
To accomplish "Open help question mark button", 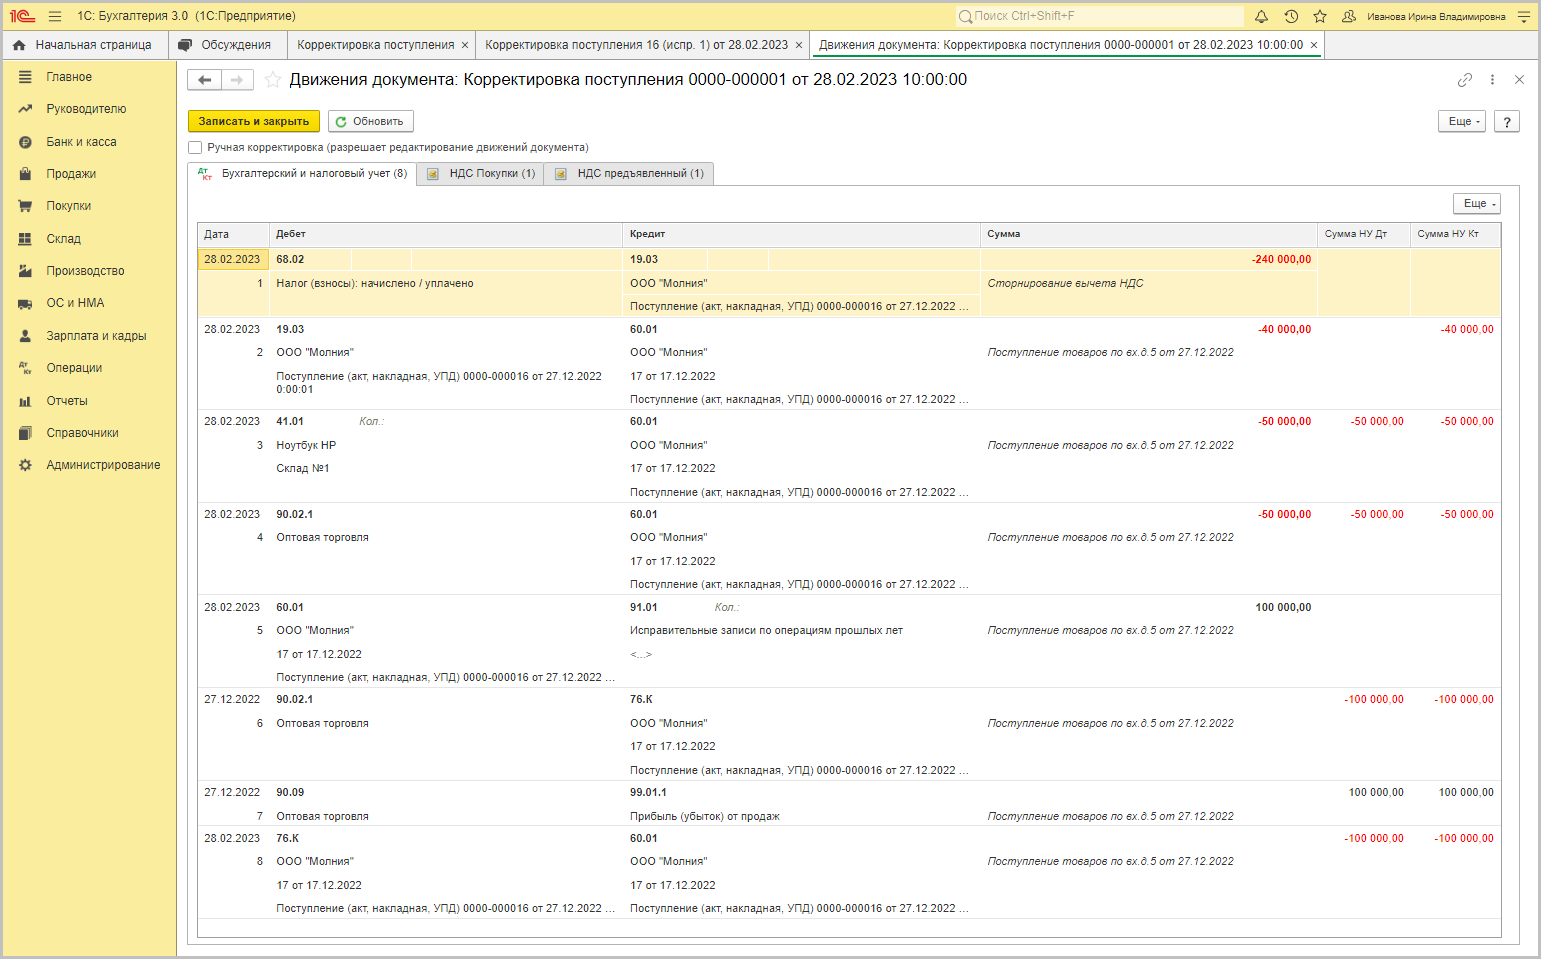I will (1507, 121).
